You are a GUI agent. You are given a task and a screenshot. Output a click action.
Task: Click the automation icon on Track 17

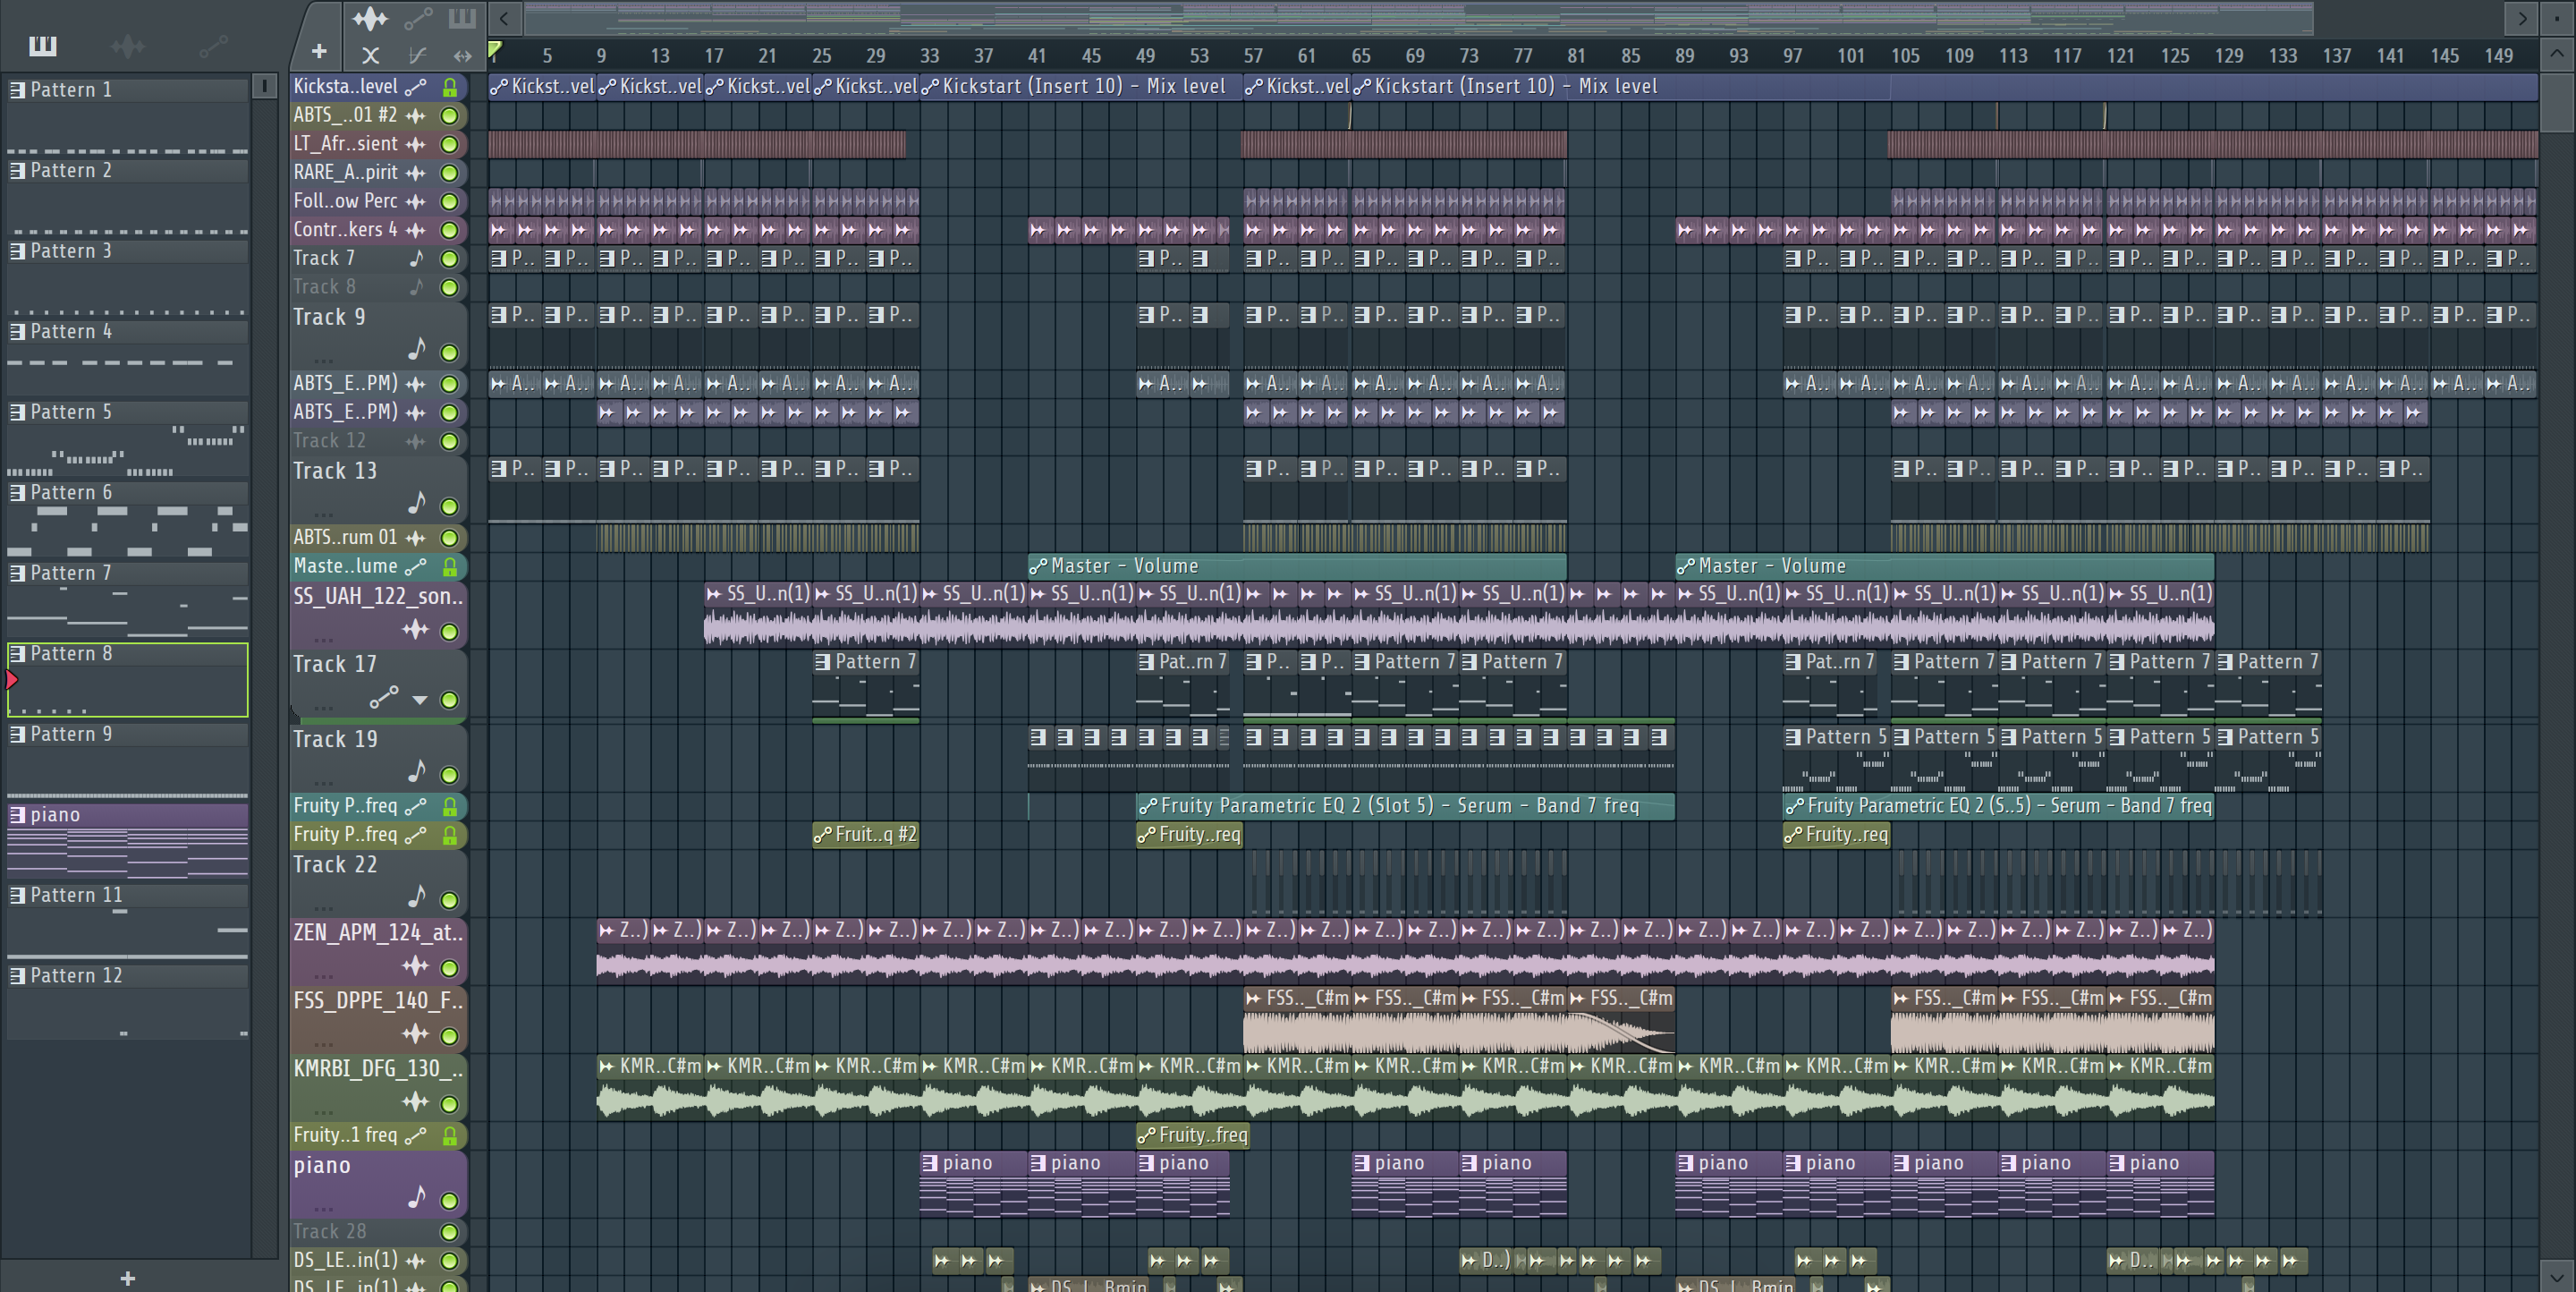pos(384,697)
